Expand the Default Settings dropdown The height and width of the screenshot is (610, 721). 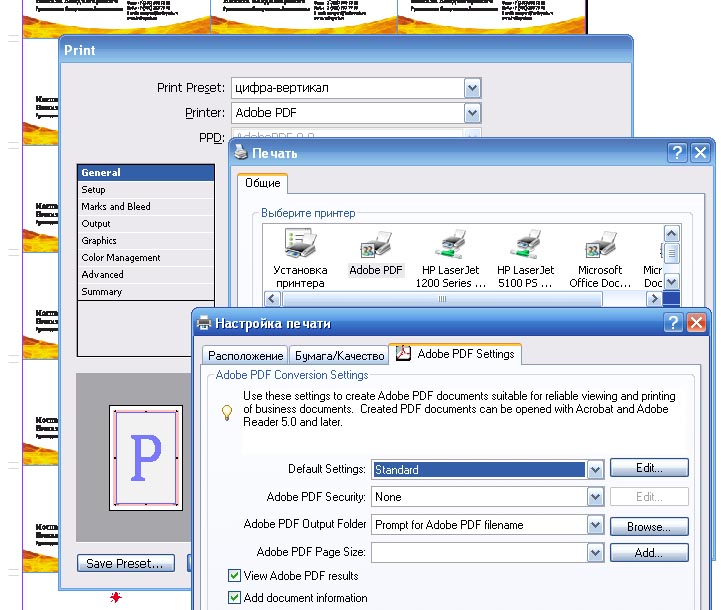595,470
